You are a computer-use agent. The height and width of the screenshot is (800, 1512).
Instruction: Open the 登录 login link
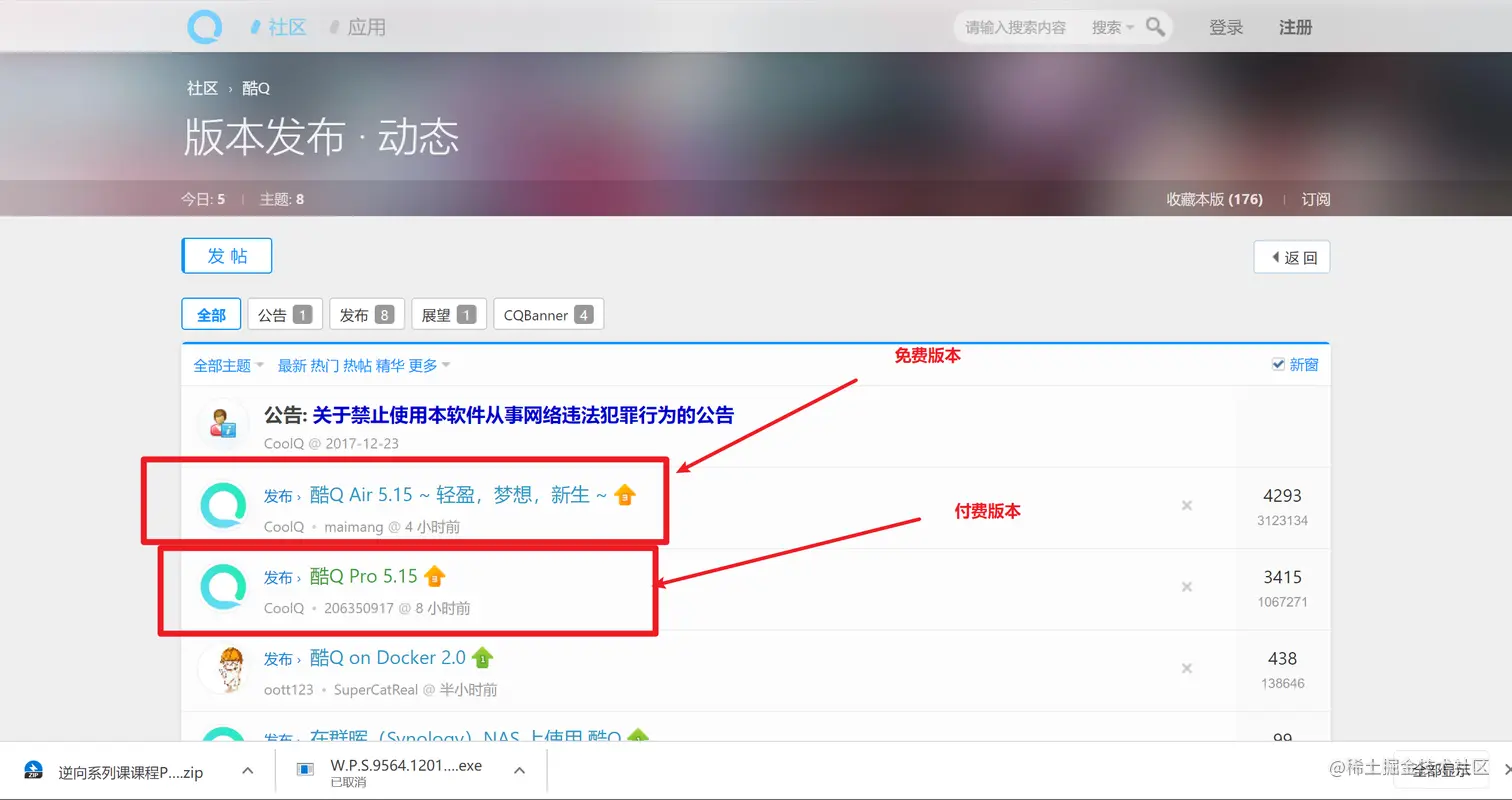pyautogui.click(x=1226, y=27)
